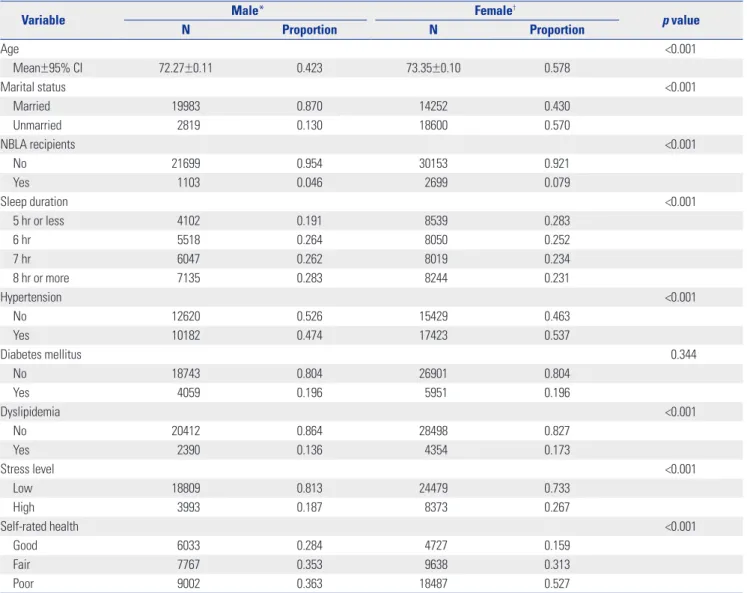Click the proportion 0.578
The image size is (747, 593).
tap(557, 68)
